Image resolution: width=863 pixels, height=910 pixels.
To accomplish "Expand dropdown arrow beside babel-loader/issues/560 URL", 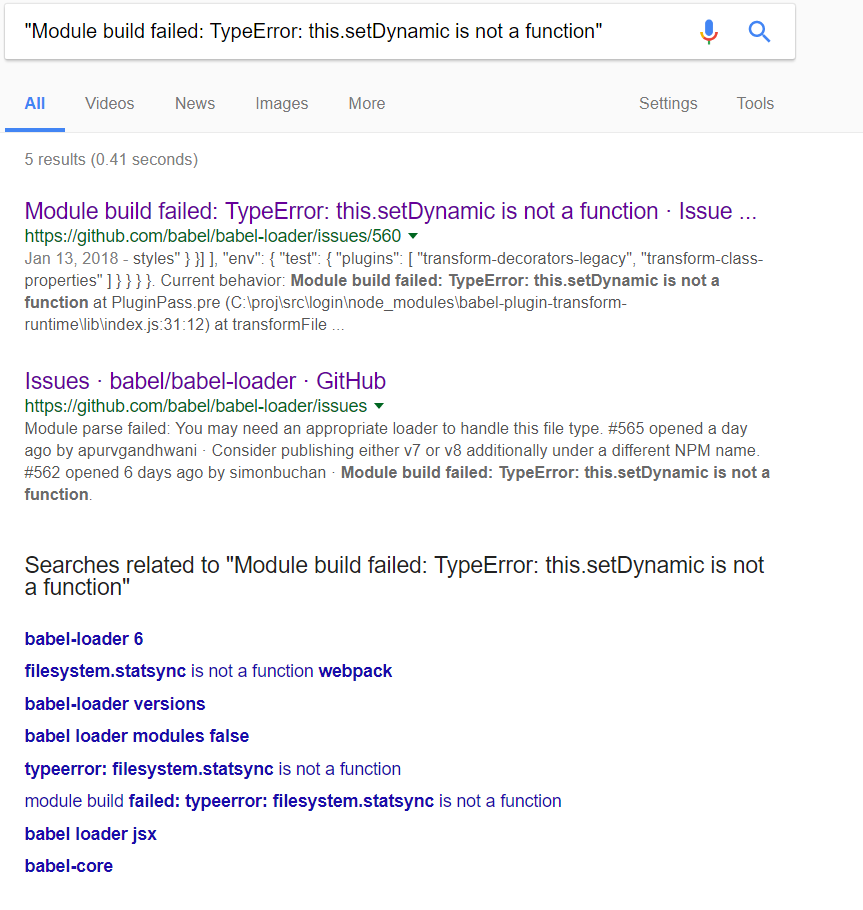I will point(413,236).
